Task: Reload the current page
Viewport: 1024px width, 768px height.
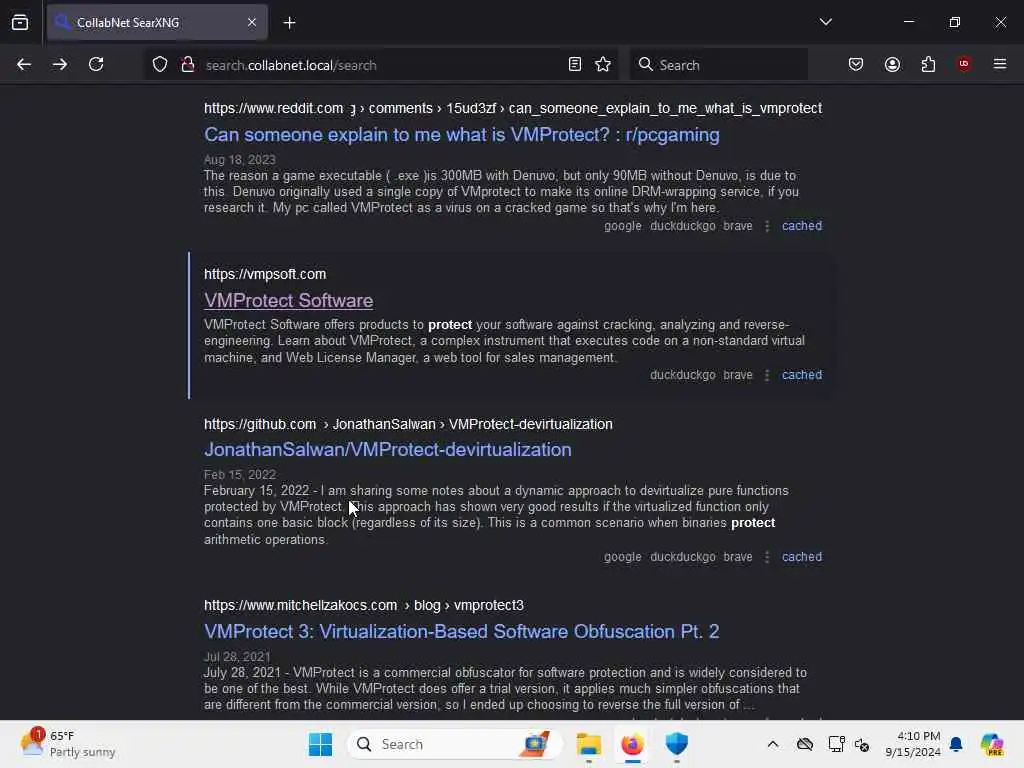Action: tap(96, 65)
